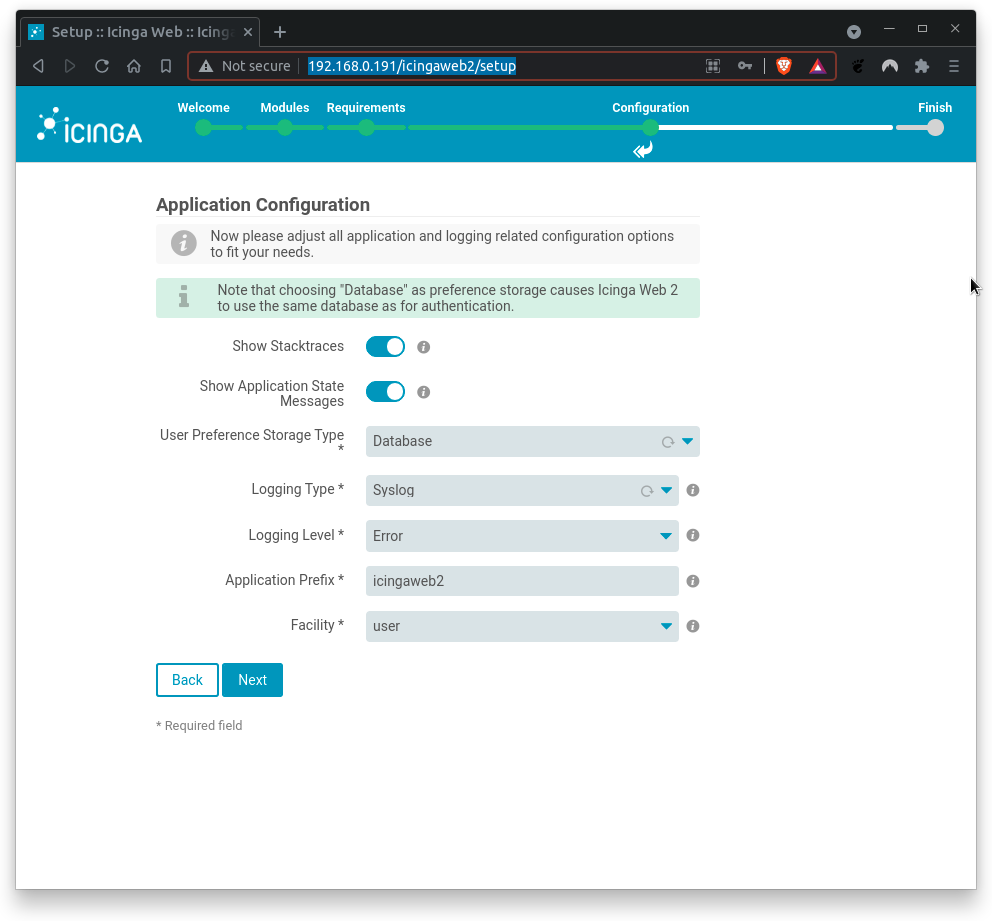The height and width of the screenshot is (921, 992).
Task: Click the info icon beside Show Stacktraces
Action: pos(423,347)
